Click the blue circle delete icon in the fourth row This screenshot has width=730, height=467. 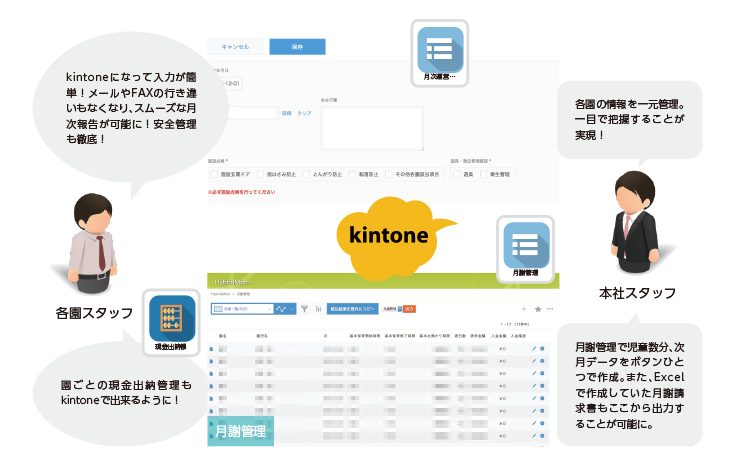(542, 386)
